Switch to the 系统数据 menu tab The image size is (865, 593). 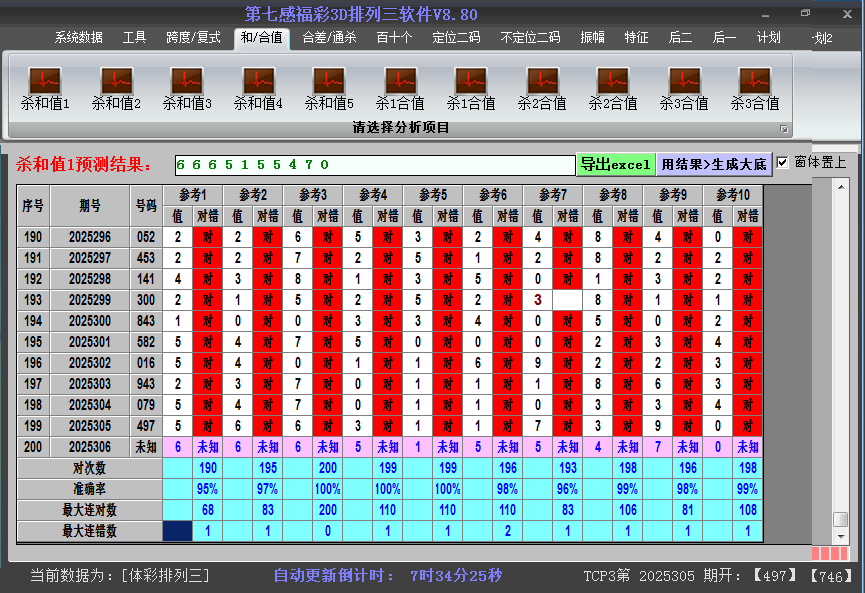click(x=77, y=38)
